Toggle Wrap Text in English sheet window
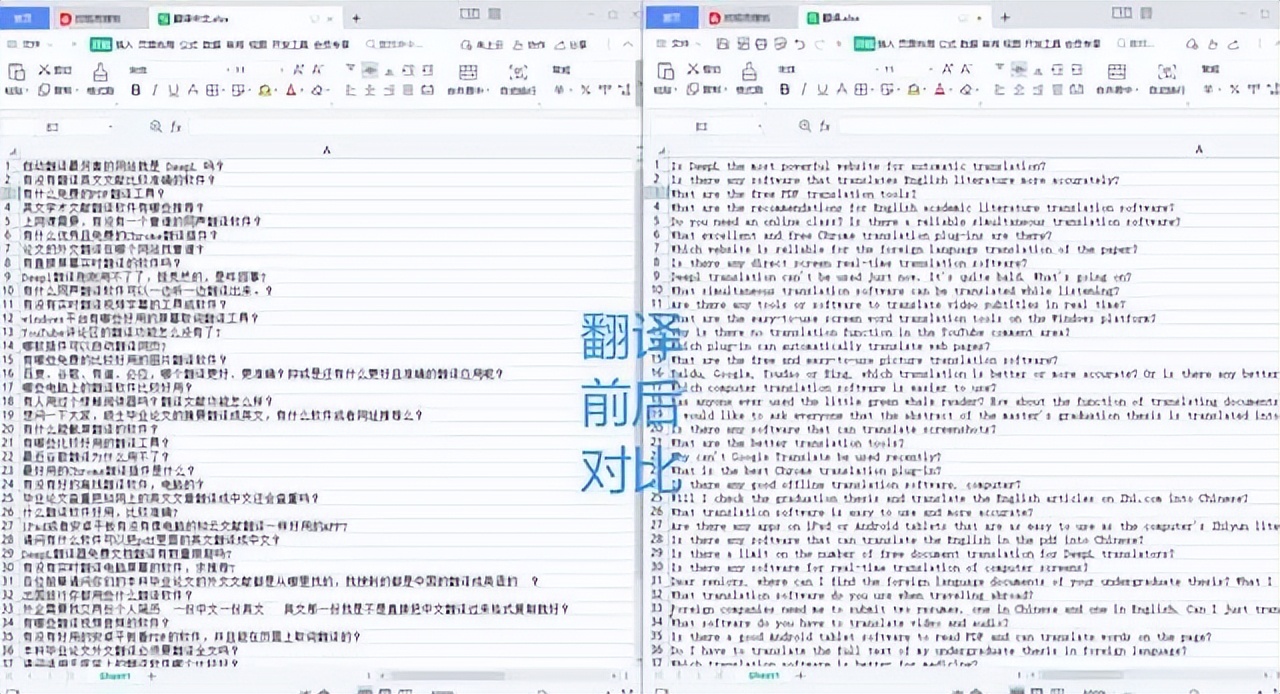1280x694 pixels. pos(1167,72)
